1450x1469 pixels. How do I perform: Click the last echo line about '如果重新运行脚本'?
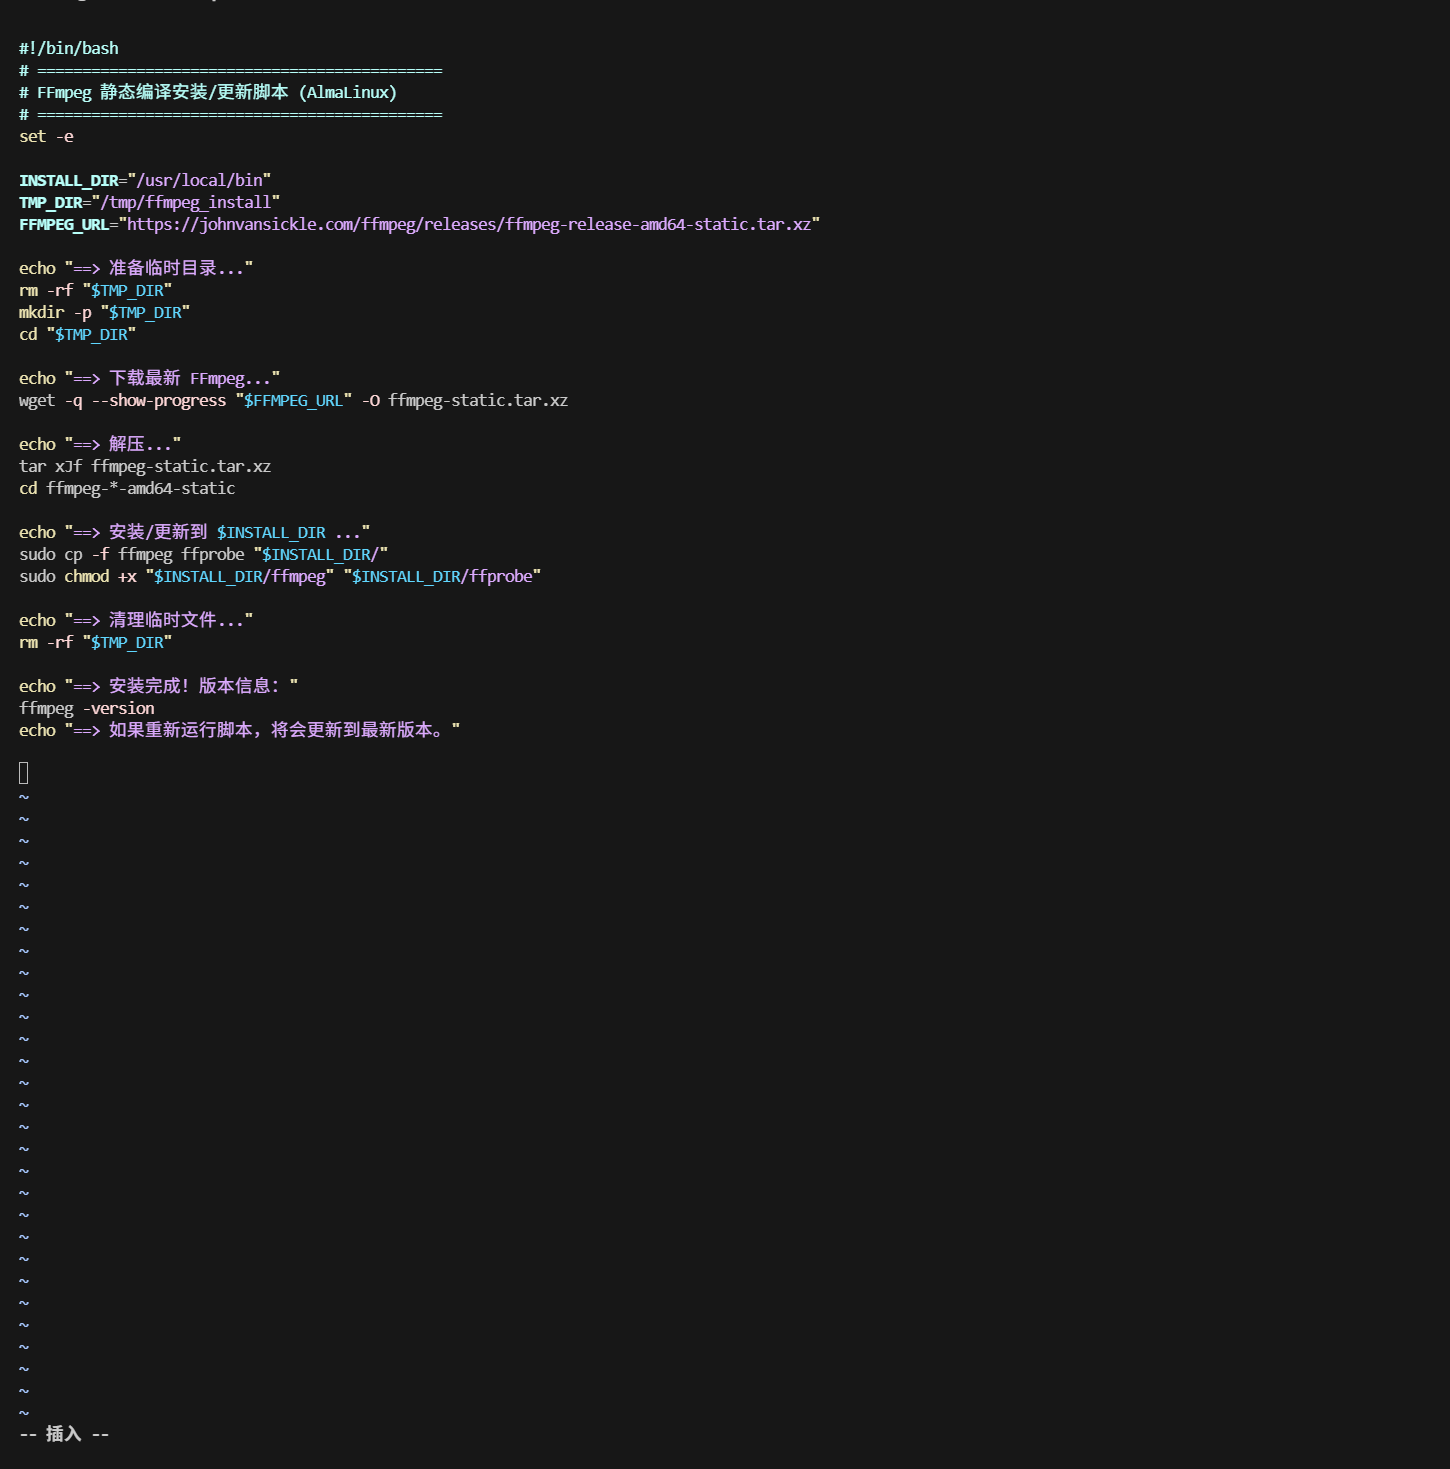coord(239,730)
